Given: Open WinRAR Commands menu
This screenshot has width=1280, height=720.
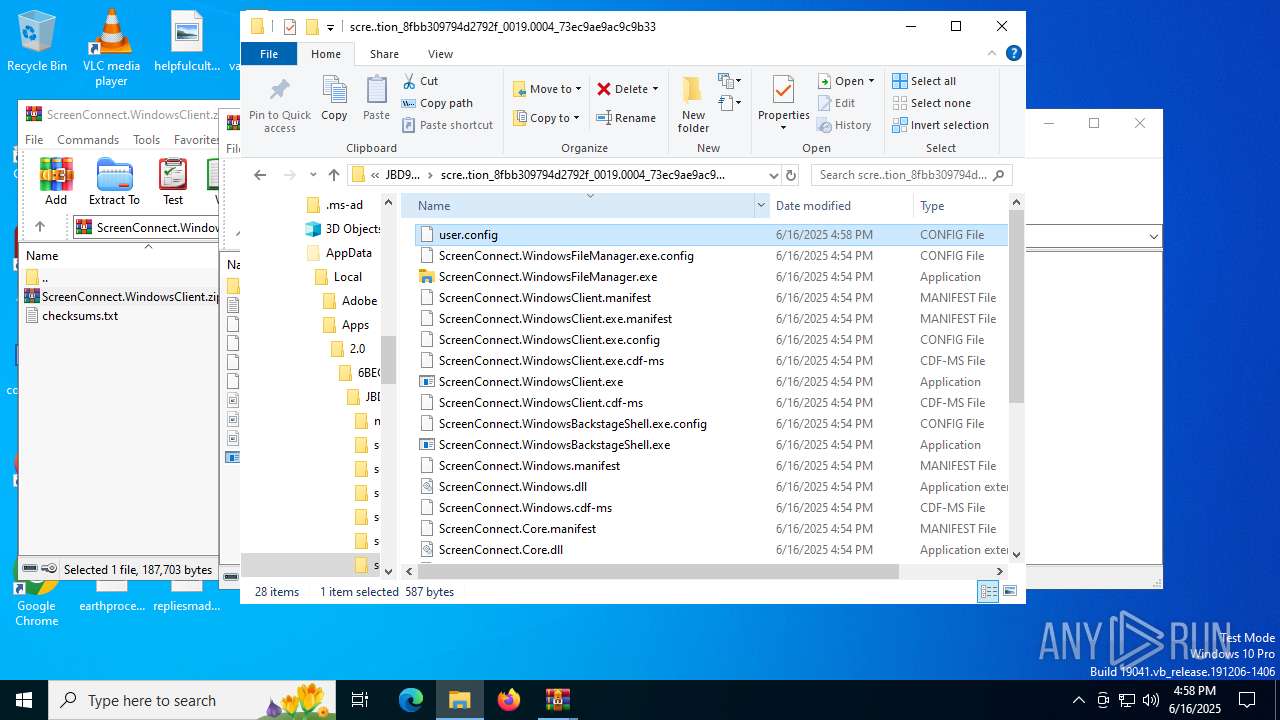Looking at the screenshot, I should coord(88,140).
